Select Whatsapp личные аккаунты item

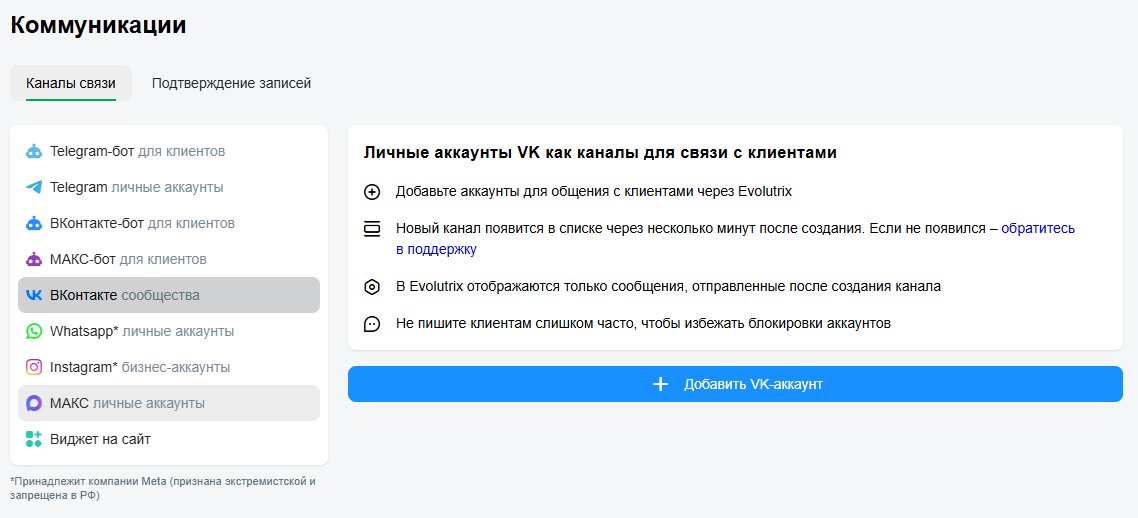coord(169,331)
